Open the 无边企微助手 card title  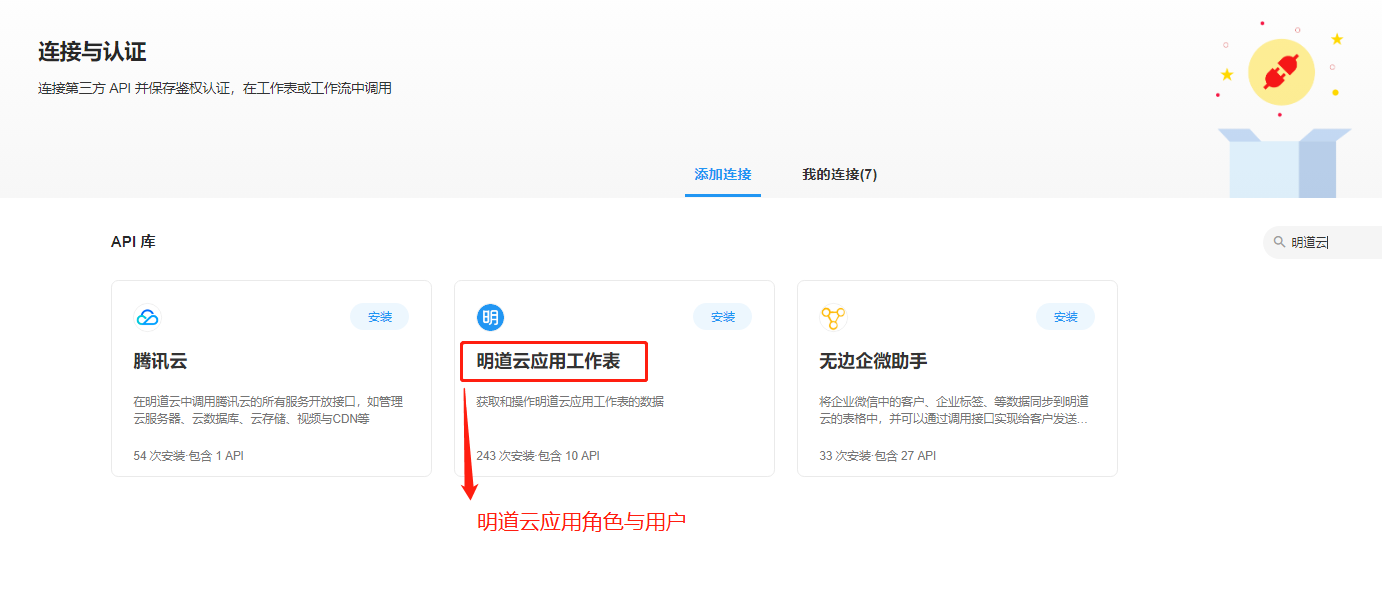873,361
